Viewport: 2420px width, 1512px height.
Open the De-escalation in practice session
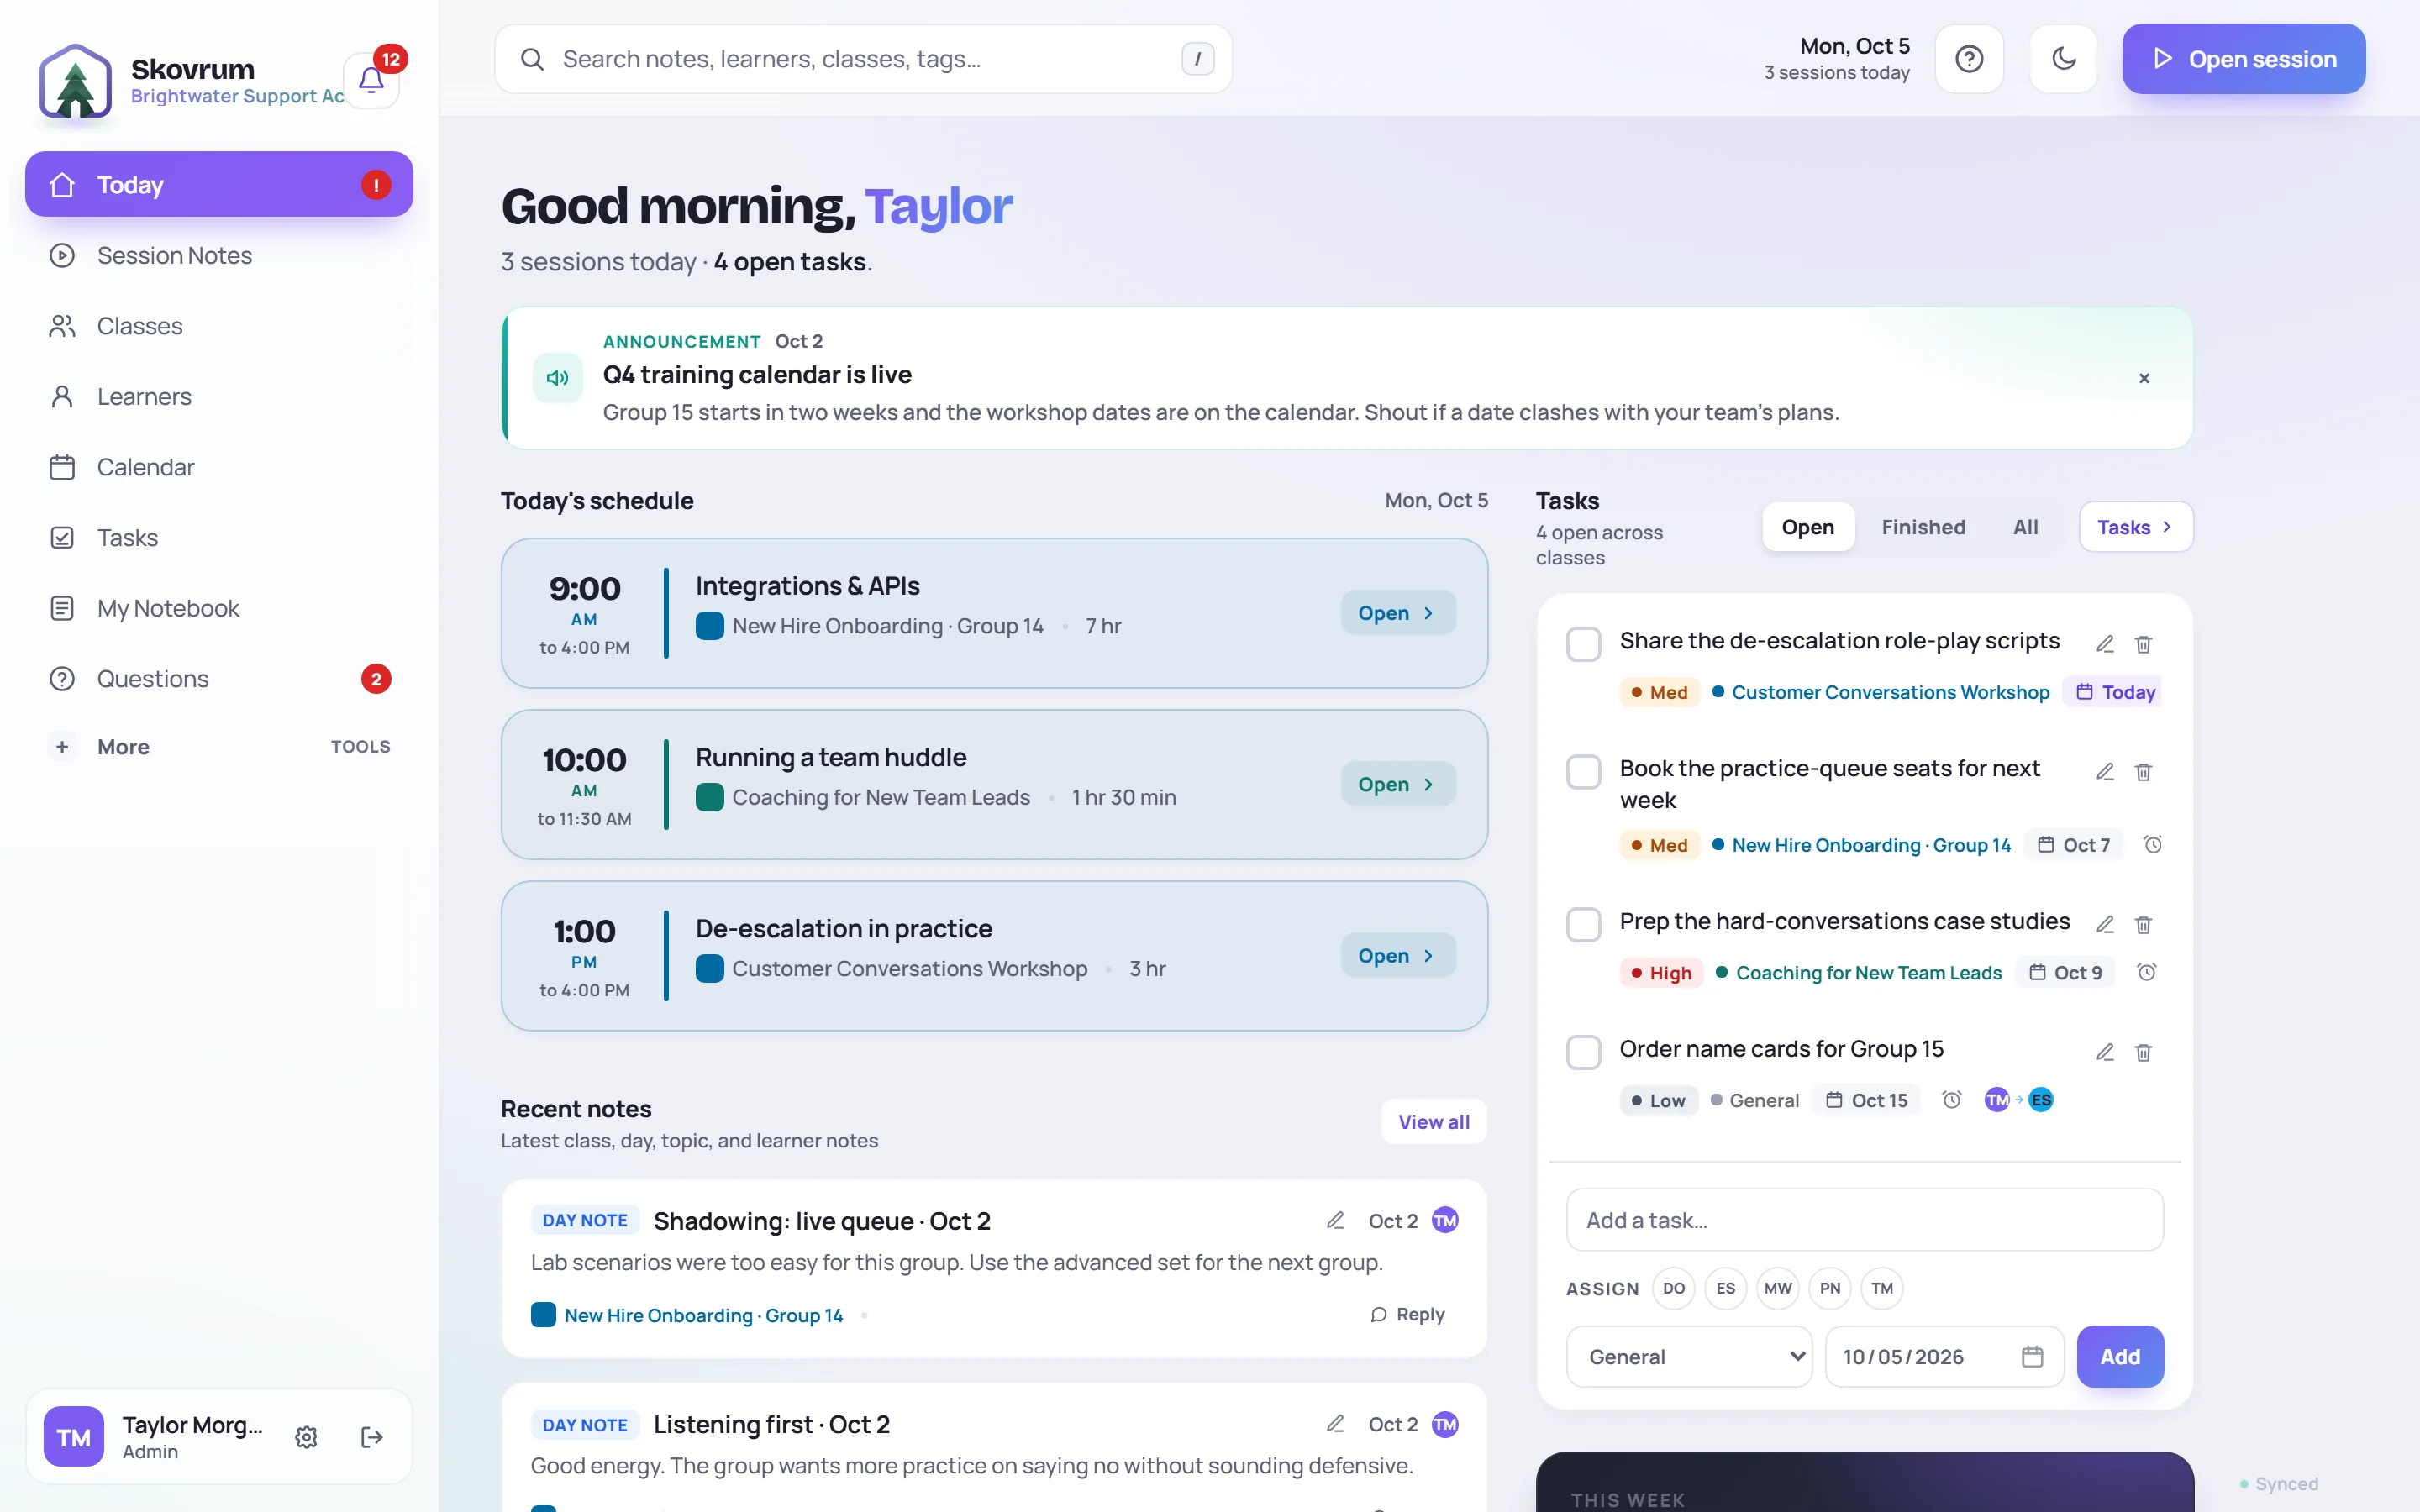(x=1398, y=956)
